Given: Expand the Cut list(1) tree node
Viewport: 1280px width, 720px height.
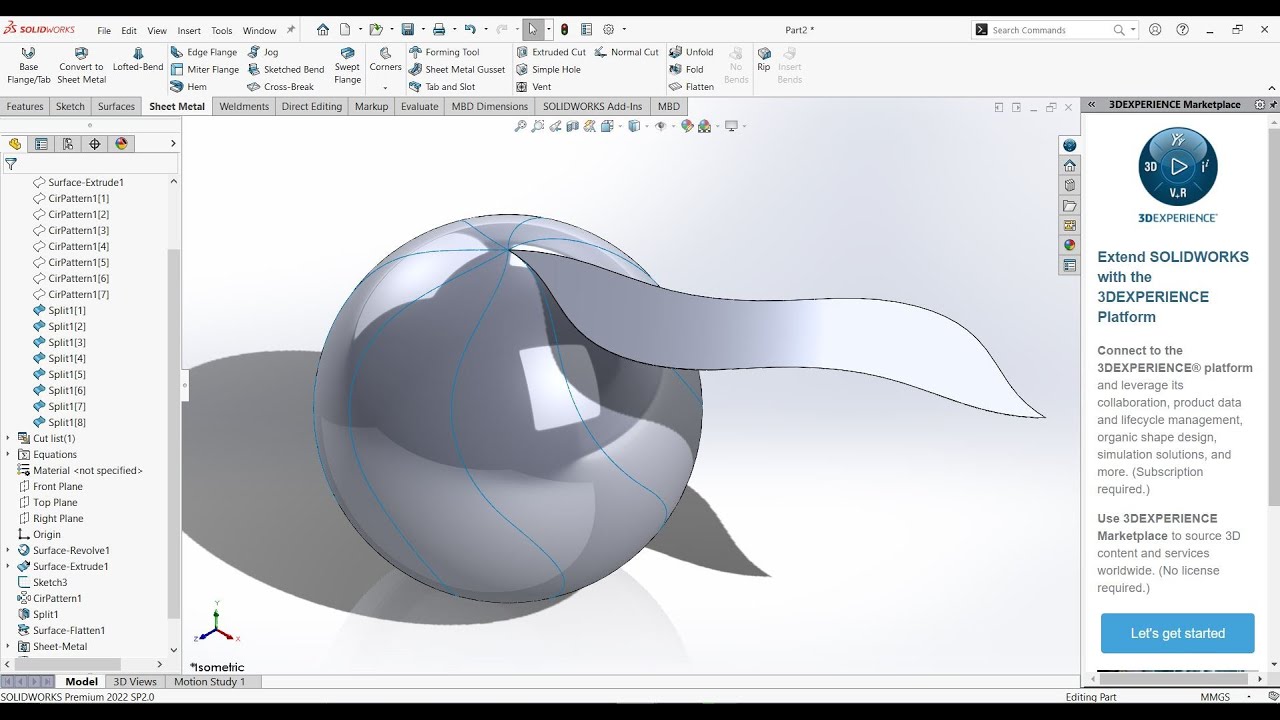Looking at the screenshot, I should pos(8,438).
